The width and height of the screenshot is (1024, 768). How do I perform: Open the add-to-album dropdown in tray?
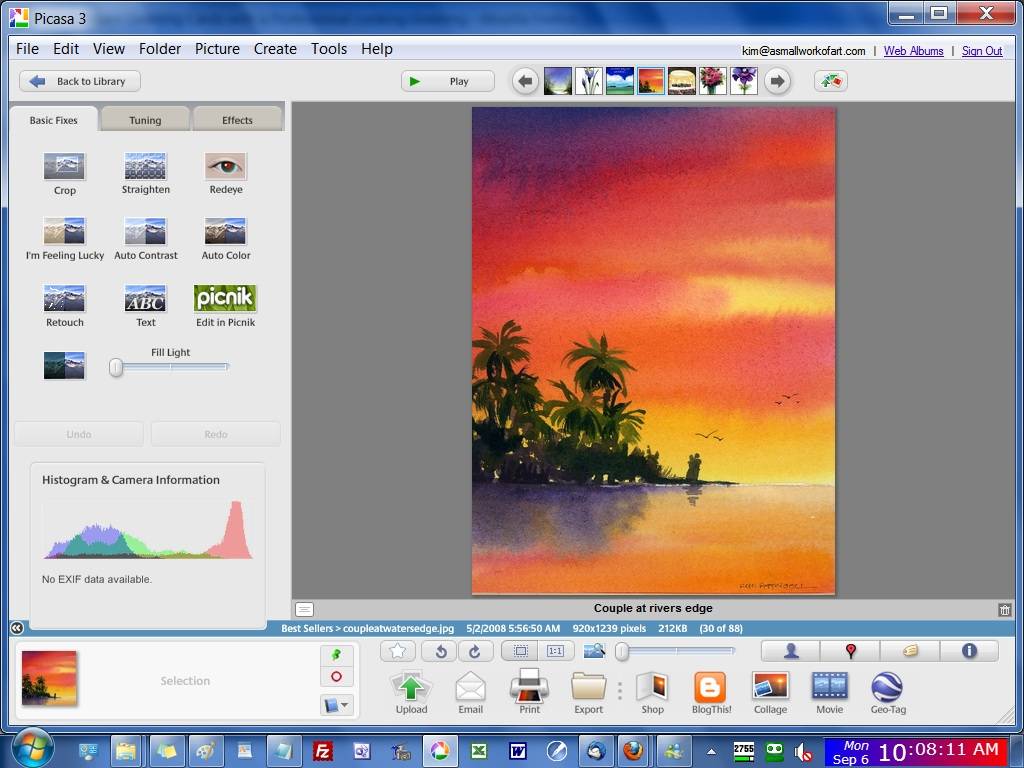tap(336, 705)
